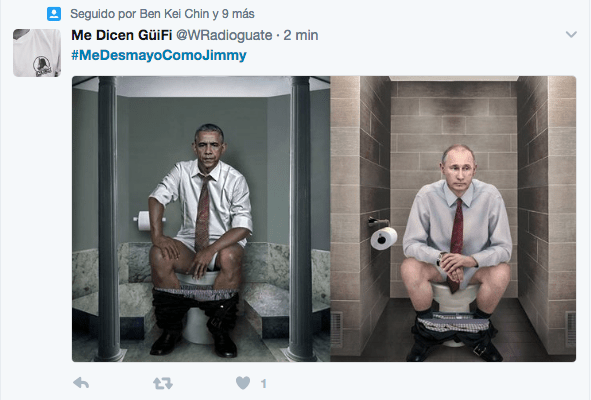Click the toilet paper roll in left photo
The width and height of the screenshot is (591, 400).
click(x=145, y=221)
